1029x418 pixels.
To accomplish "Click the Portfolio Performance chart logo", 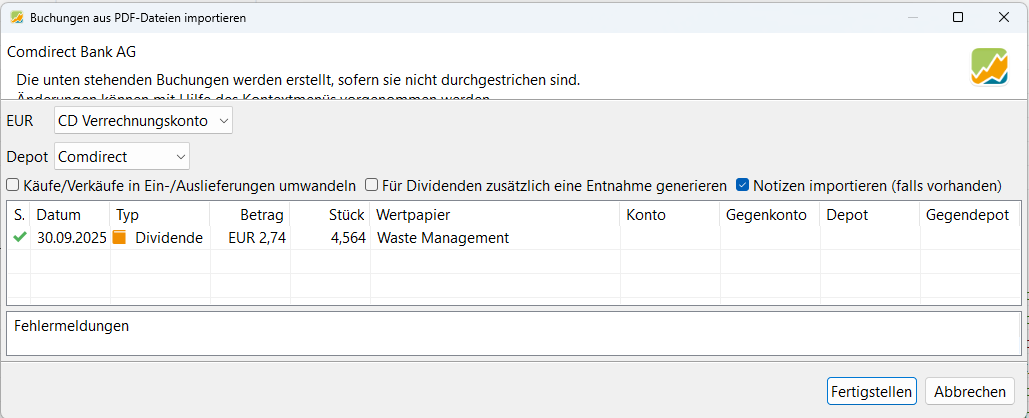I will pyautogui.click(x=989, y=66).
